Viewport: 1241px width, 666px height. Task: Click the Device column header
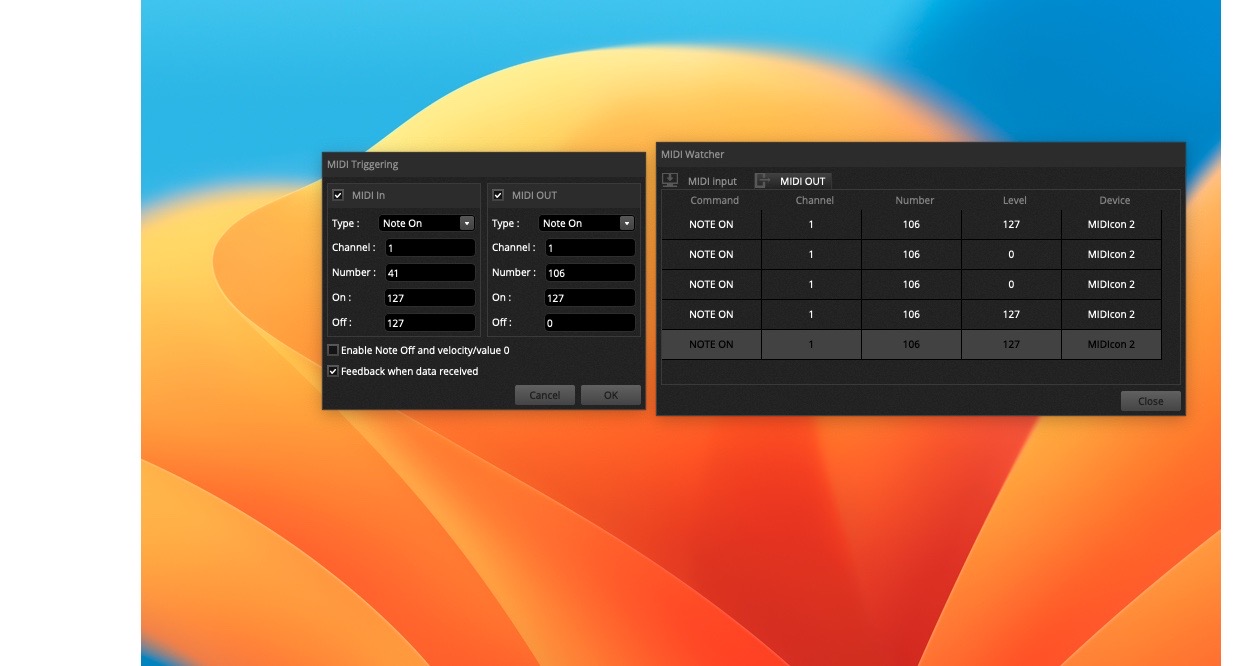[1115, 200]
